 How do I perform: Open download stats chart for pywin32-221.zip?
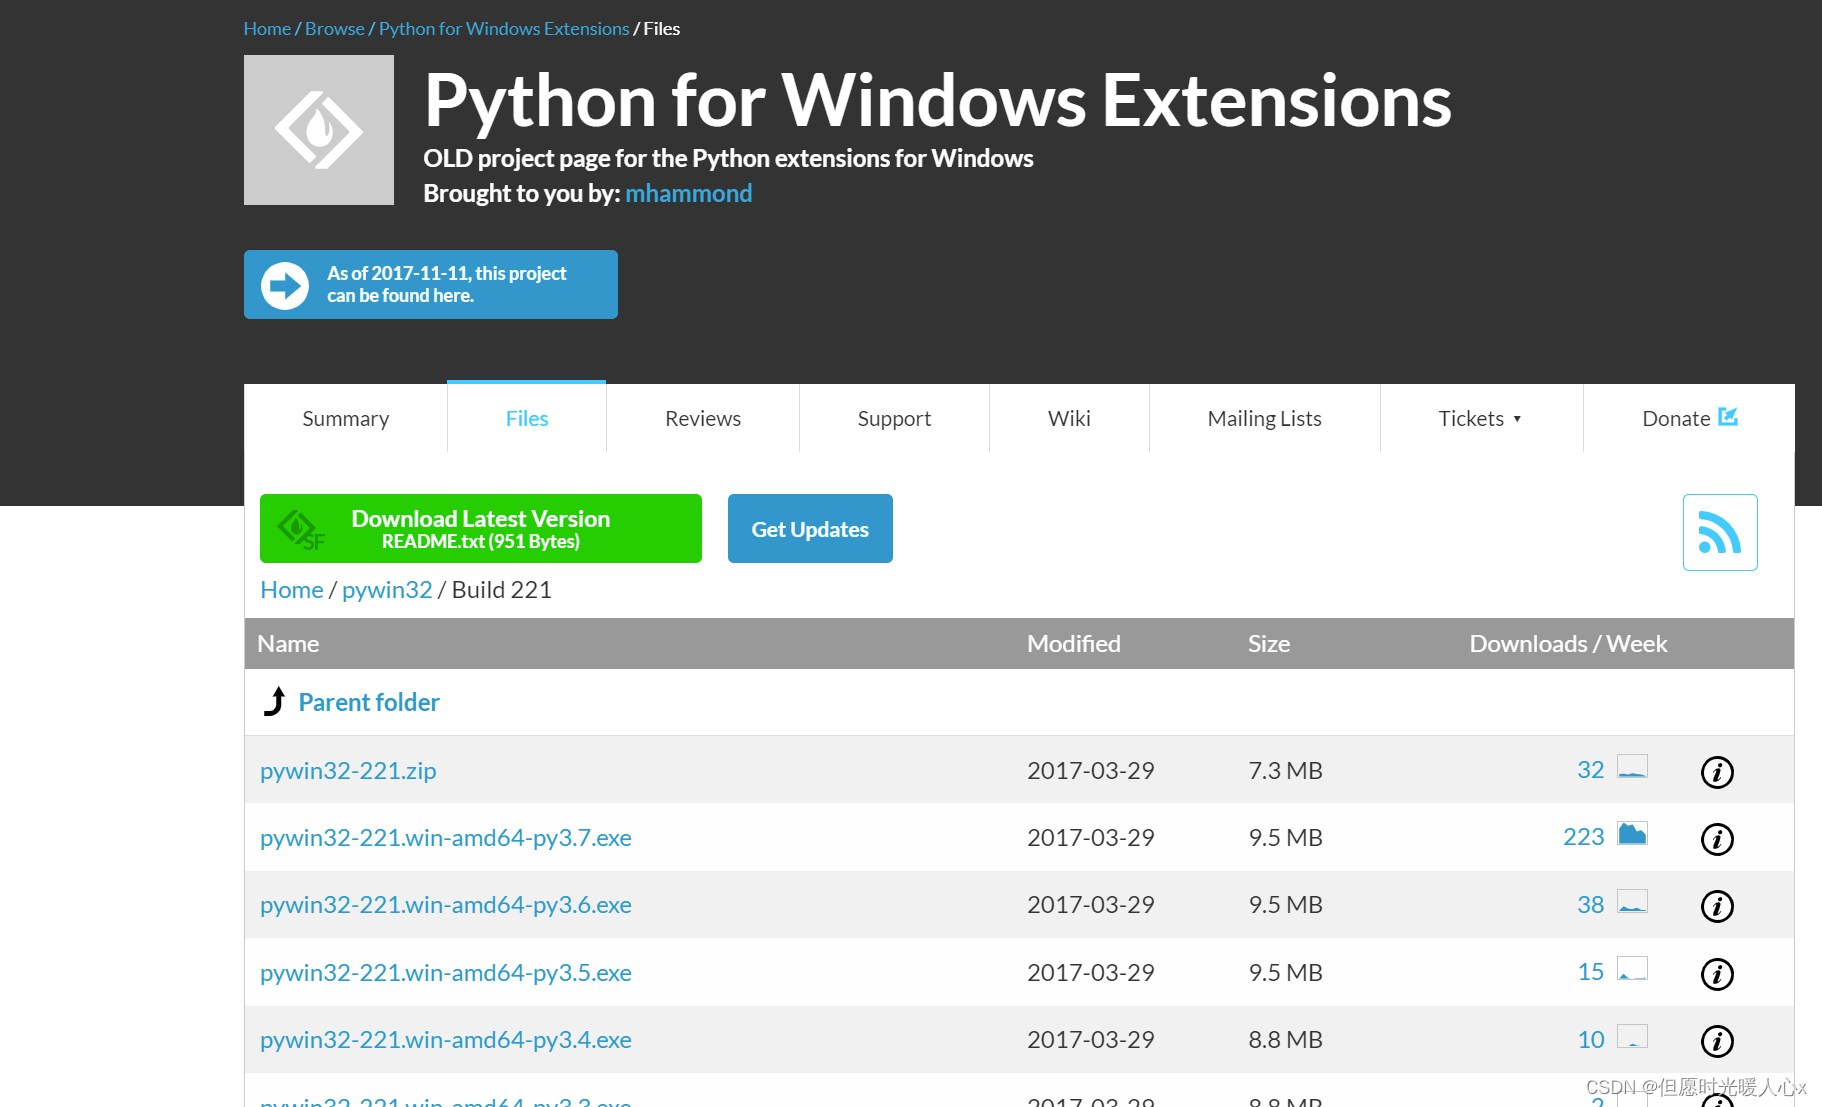coord(1632,767)
